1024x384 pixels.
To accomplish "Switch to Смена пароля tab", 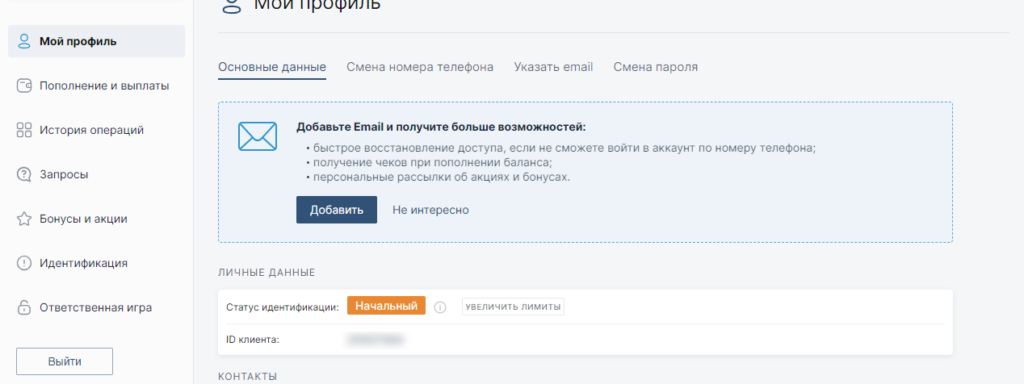I will point(656,67).
